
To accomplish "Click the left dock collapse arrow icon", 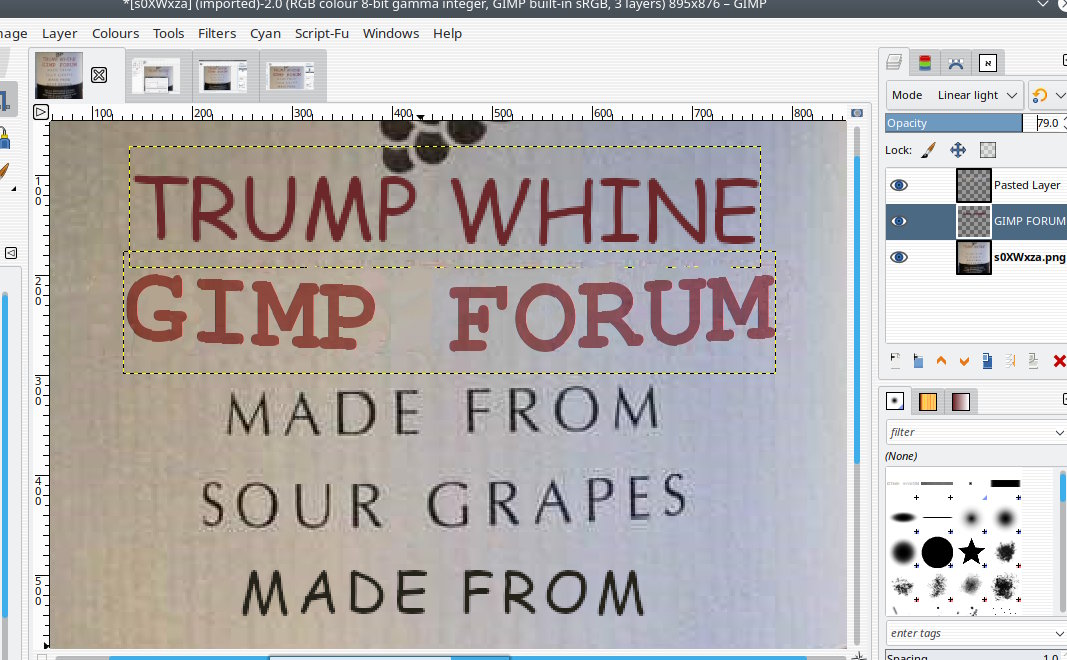I will tap(11, 253).
